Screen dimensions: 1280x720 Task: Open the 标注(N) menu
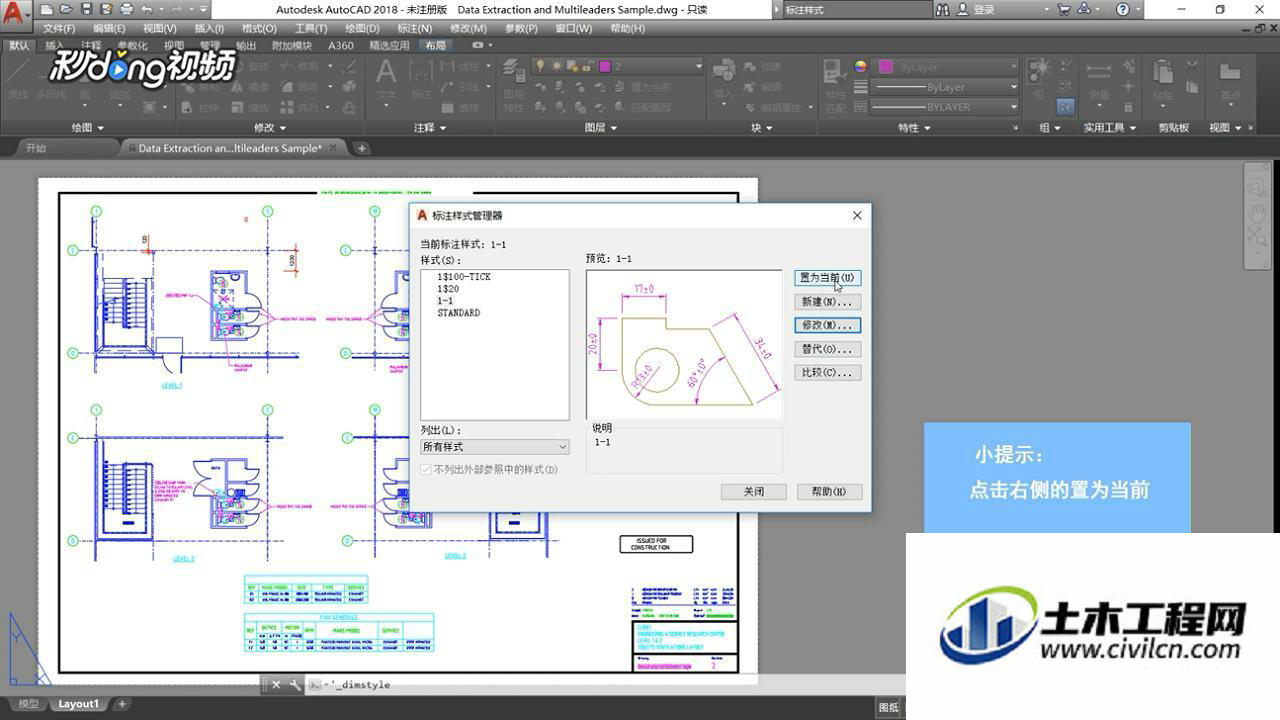point(414,29)
